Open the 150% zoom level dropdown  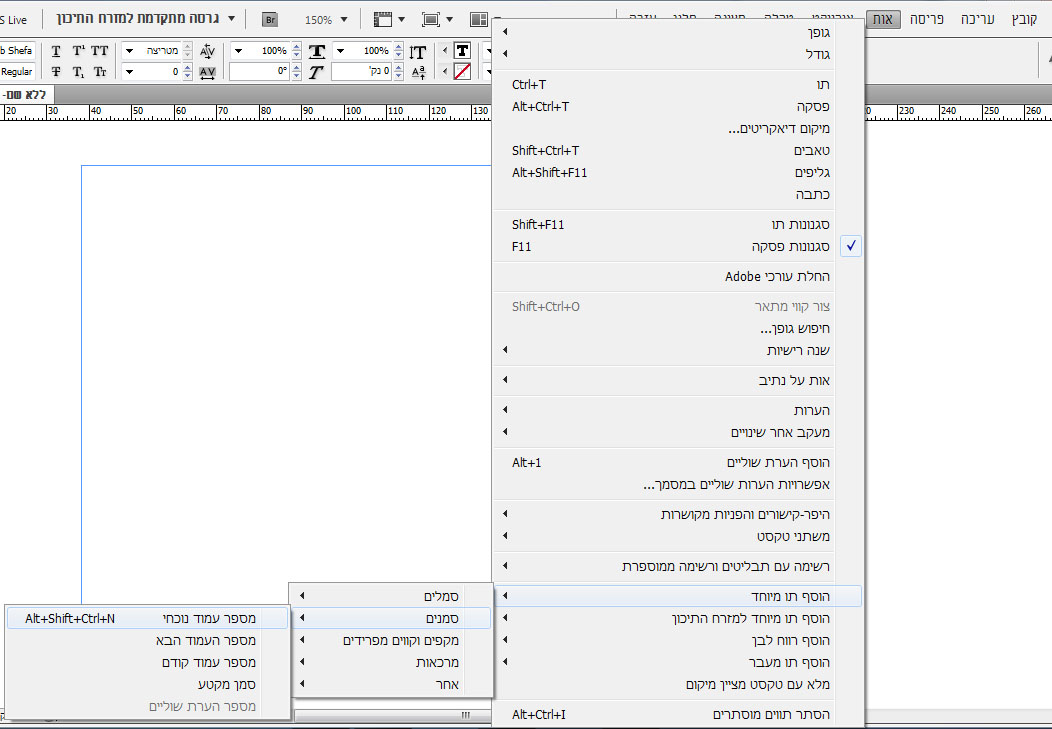pos(346,19)
